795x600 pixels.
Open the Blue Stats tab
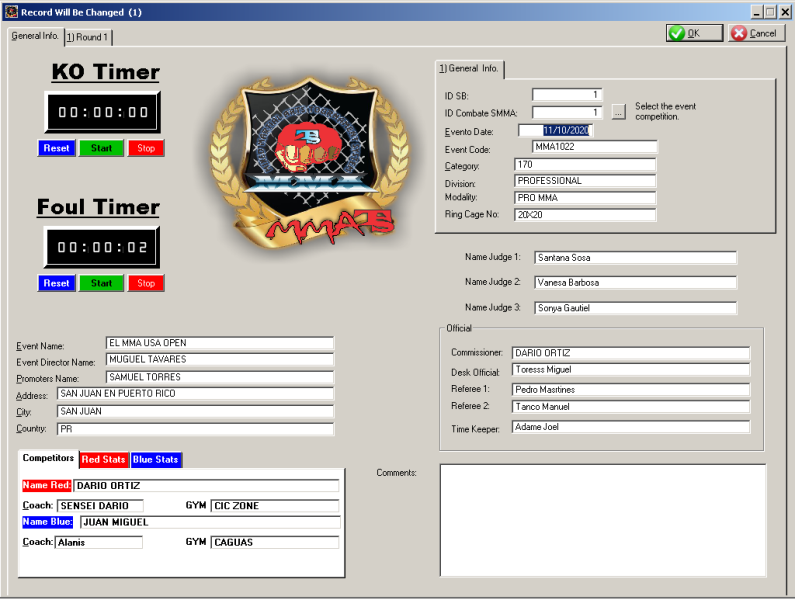156,460
